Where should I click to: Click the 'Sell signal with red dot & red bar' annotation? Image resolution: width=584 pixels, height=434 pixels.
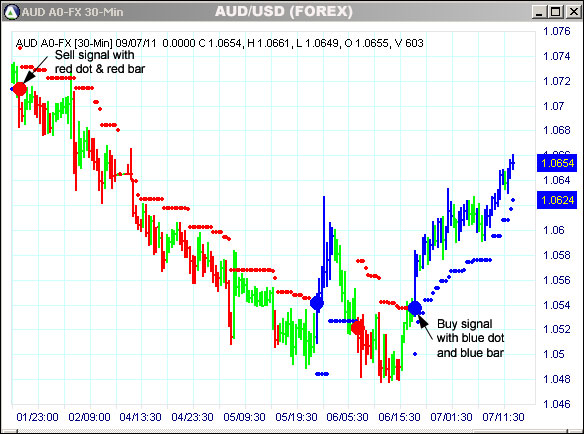[x=99, y=62]
